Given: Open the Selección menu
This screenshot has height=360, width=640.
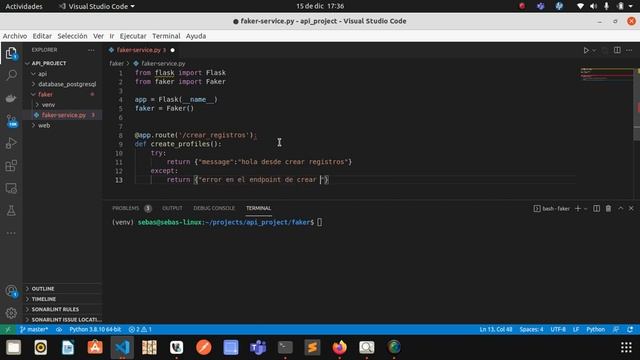Looking at the screenshot, I should click(72, 36).
